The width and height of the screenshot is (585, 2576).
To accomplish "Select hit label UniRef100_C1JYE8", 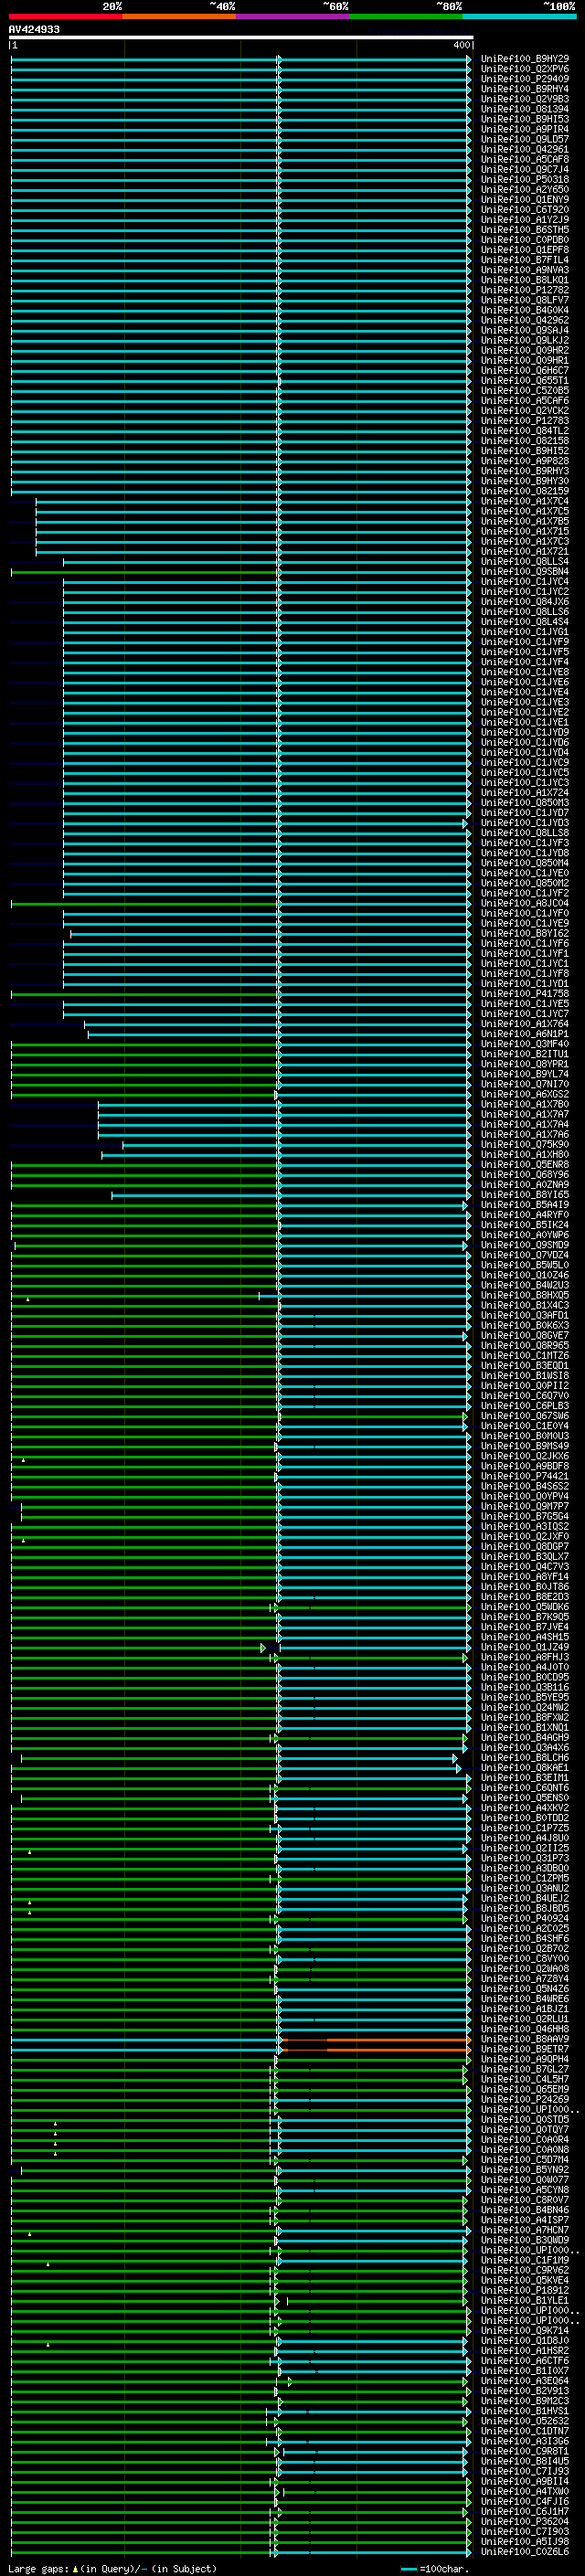I will 525,672.
